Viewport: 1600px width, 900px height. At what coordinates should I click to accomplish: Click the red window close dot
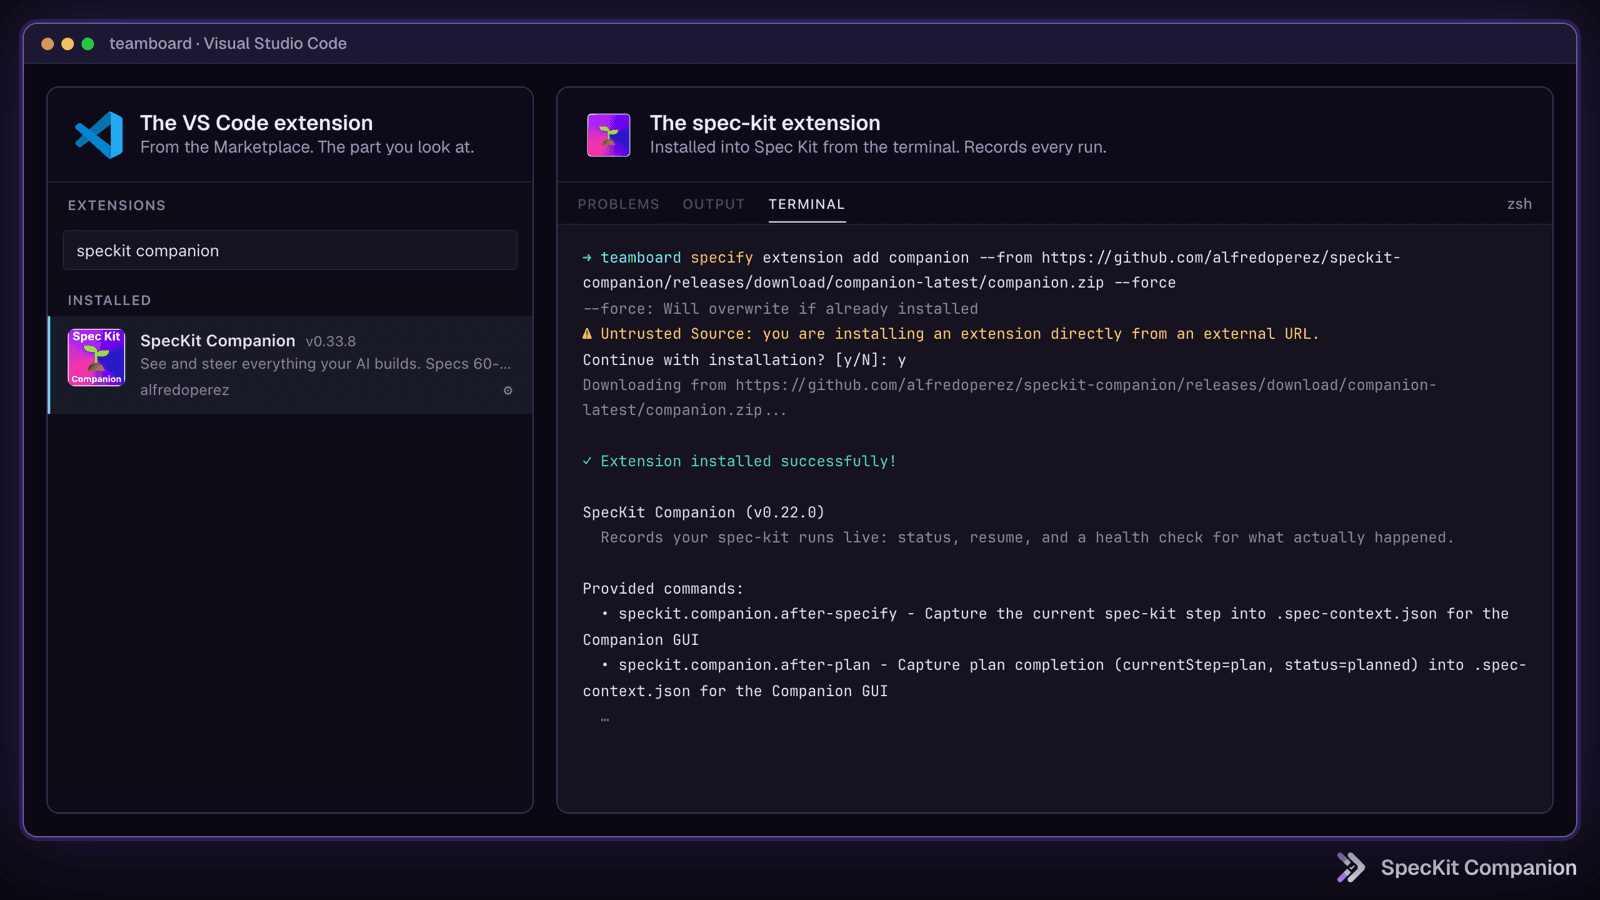[x=47, y=44]
